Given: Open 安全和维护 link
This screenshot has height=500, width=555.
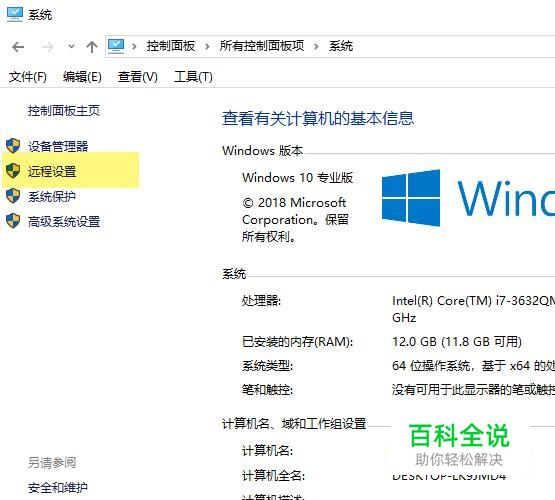Looking at the screenshot, I should tap(58, 488).
